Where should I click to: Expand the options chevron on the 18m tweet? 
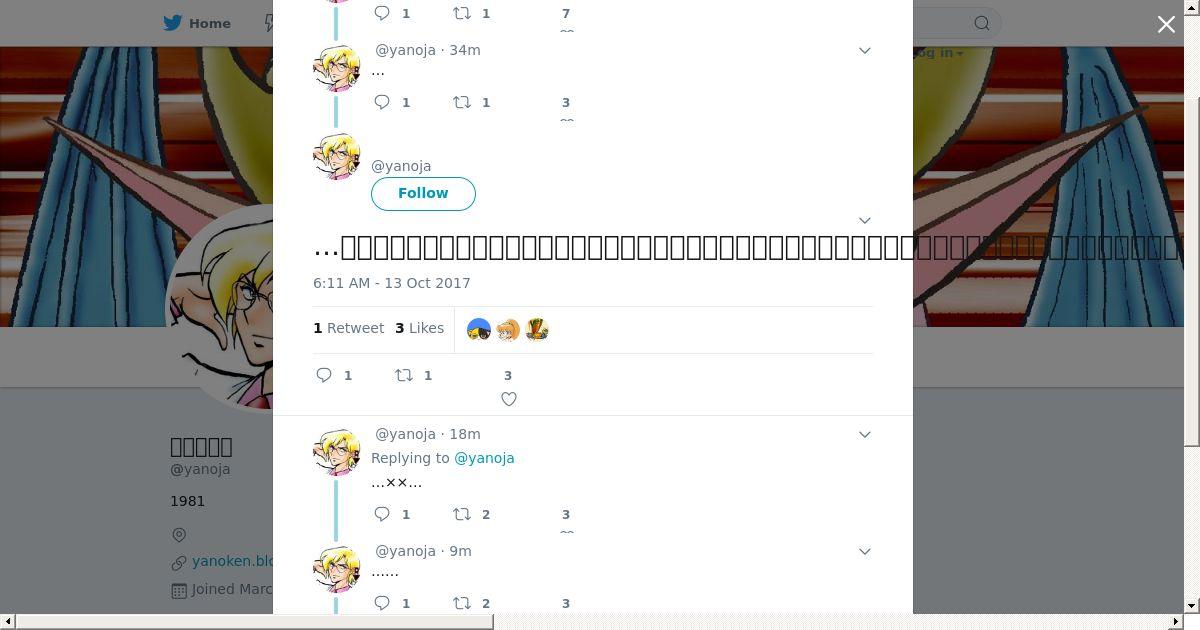[x=865, y=434]
